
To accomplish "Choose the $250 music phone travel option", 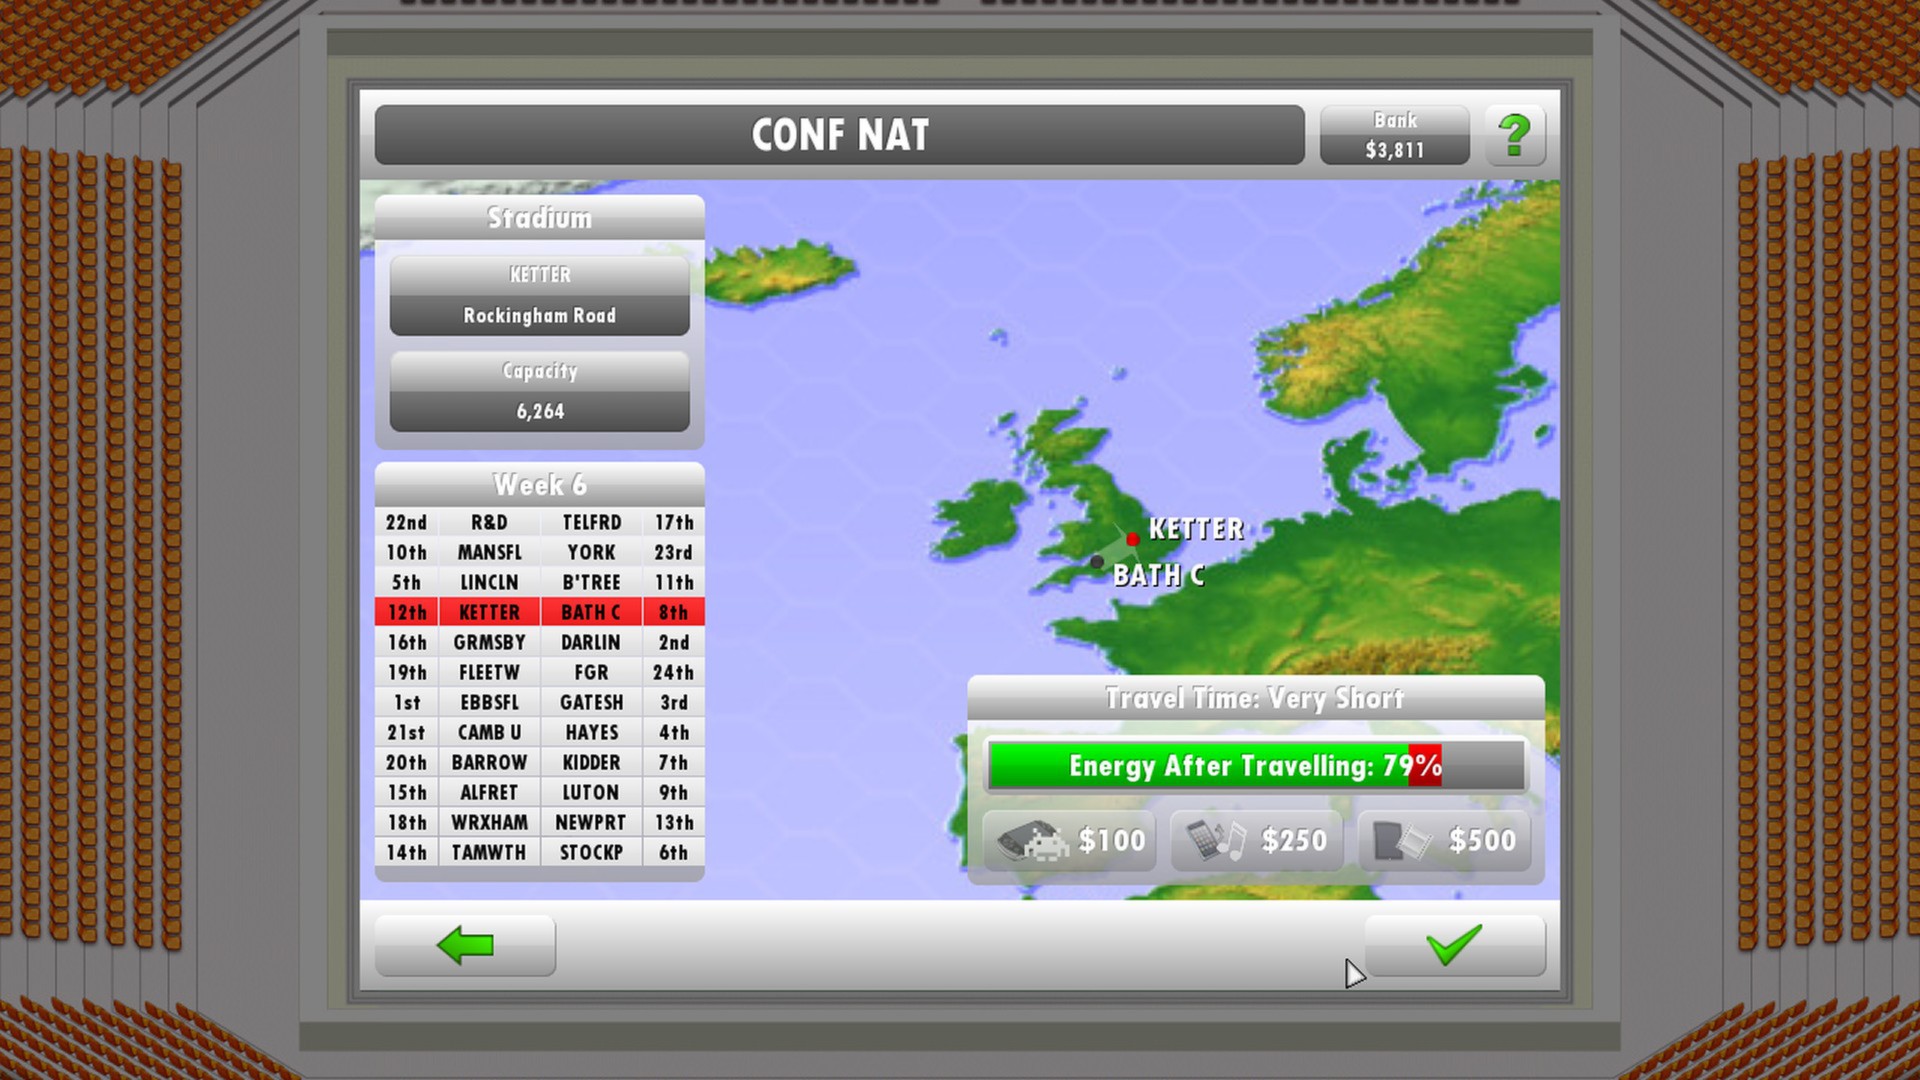I will pos(1255,841).
